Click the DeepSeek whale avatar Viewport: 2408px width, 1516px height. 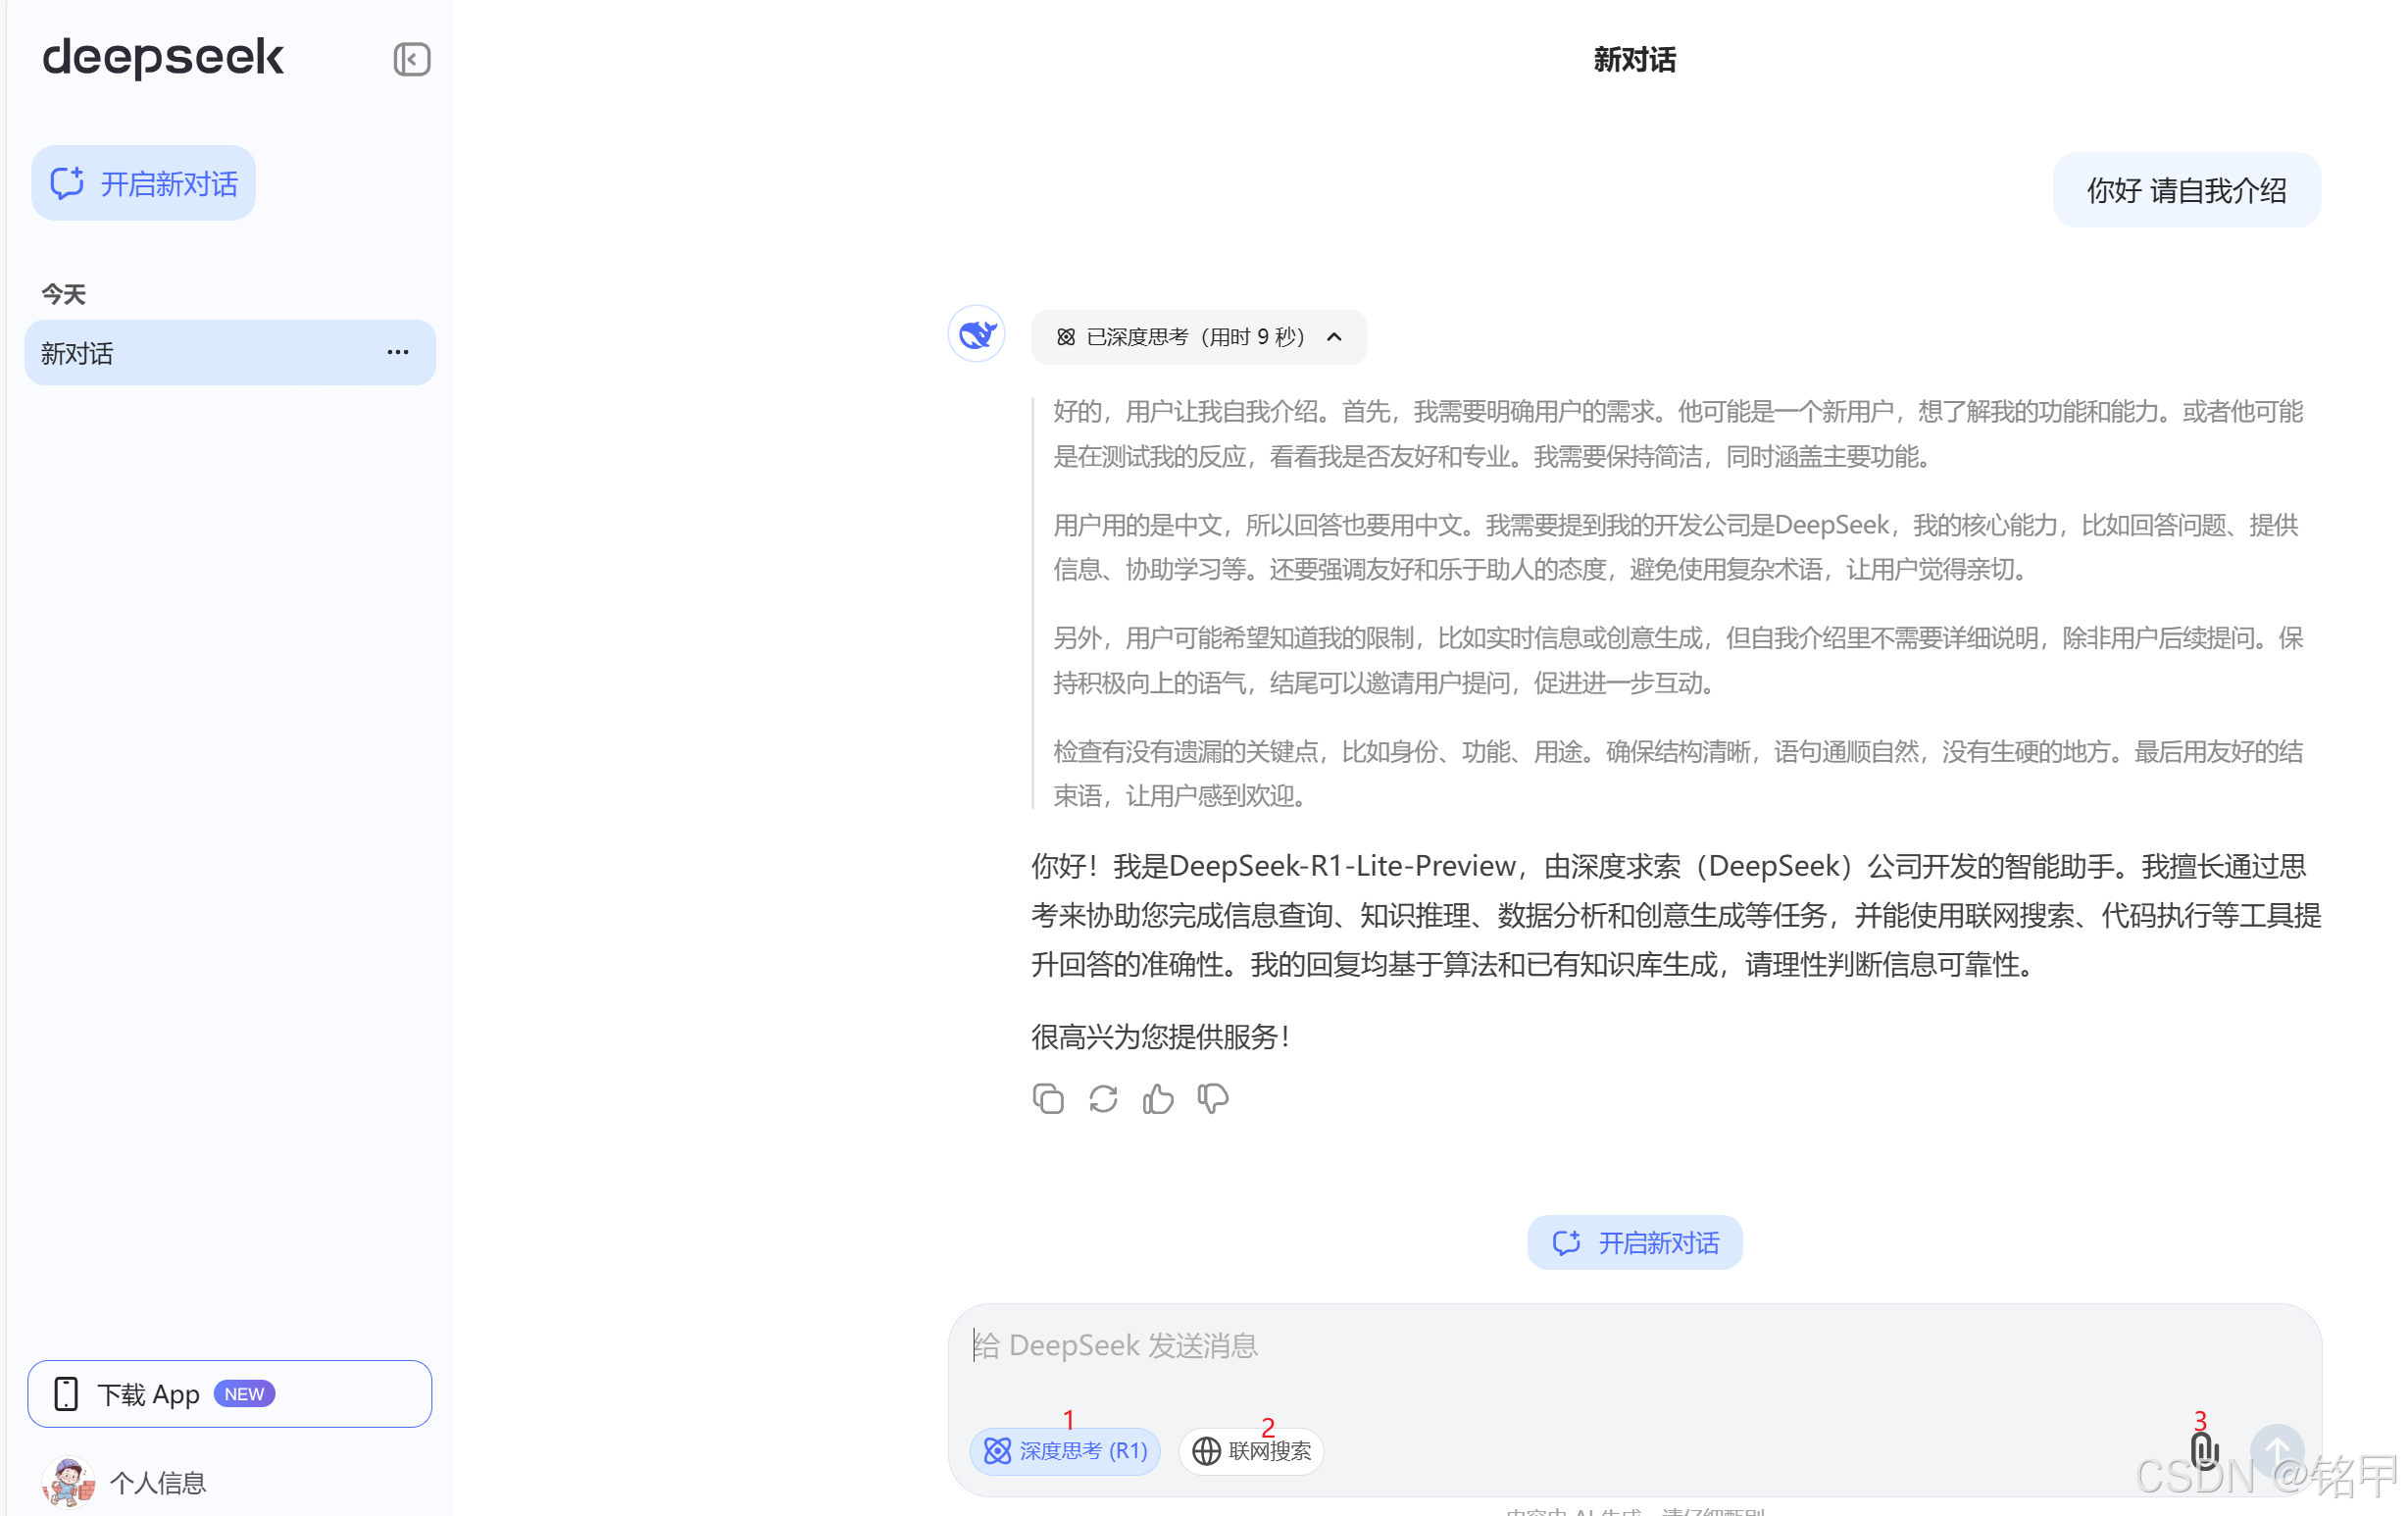point(976,334)
